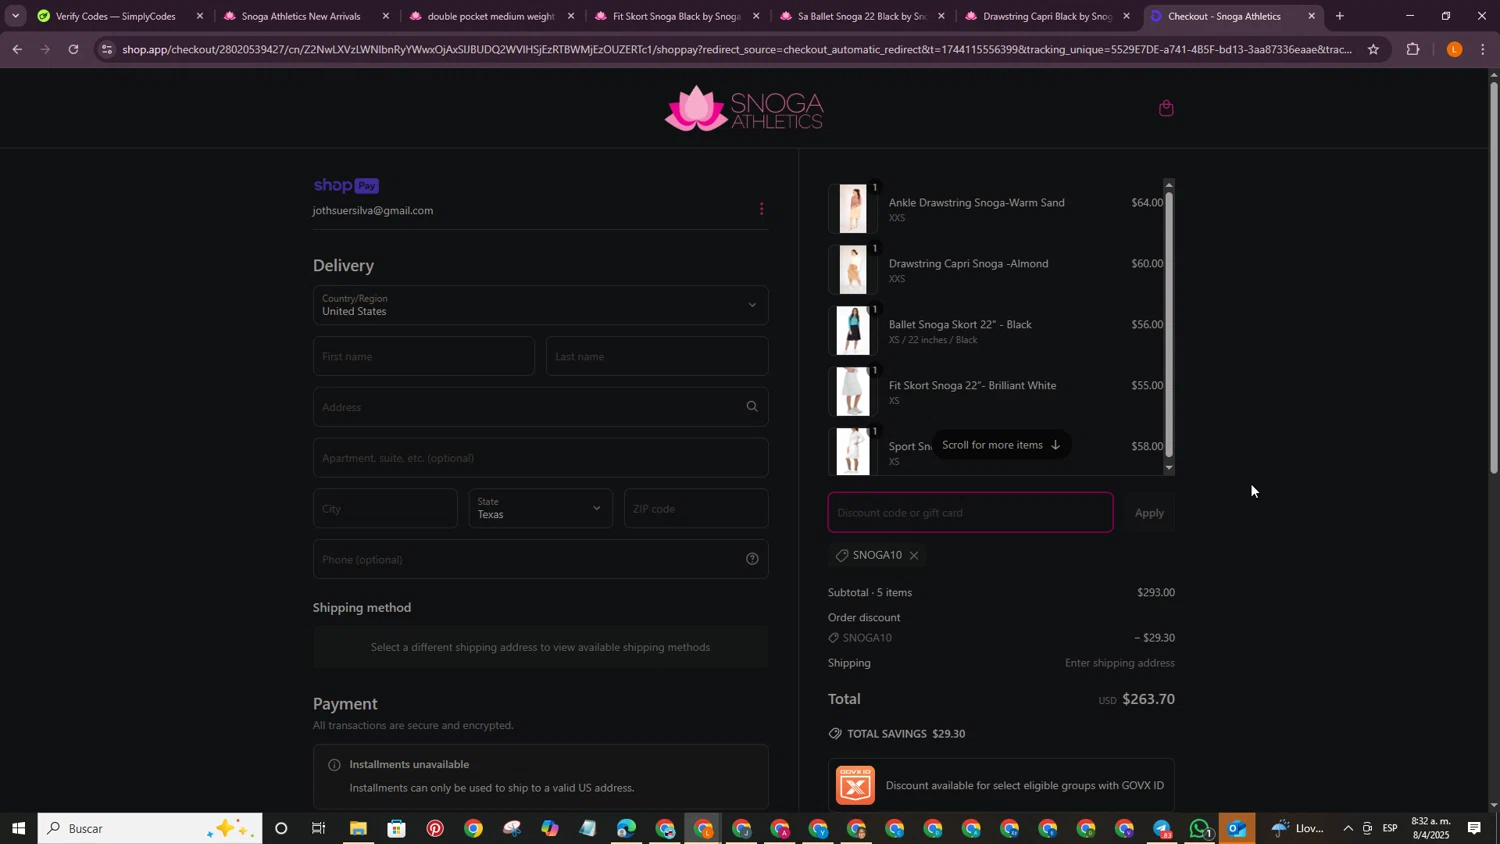Focus the ZIP code field
This screenshot has height=844, width=1500.
pos(696,508)
